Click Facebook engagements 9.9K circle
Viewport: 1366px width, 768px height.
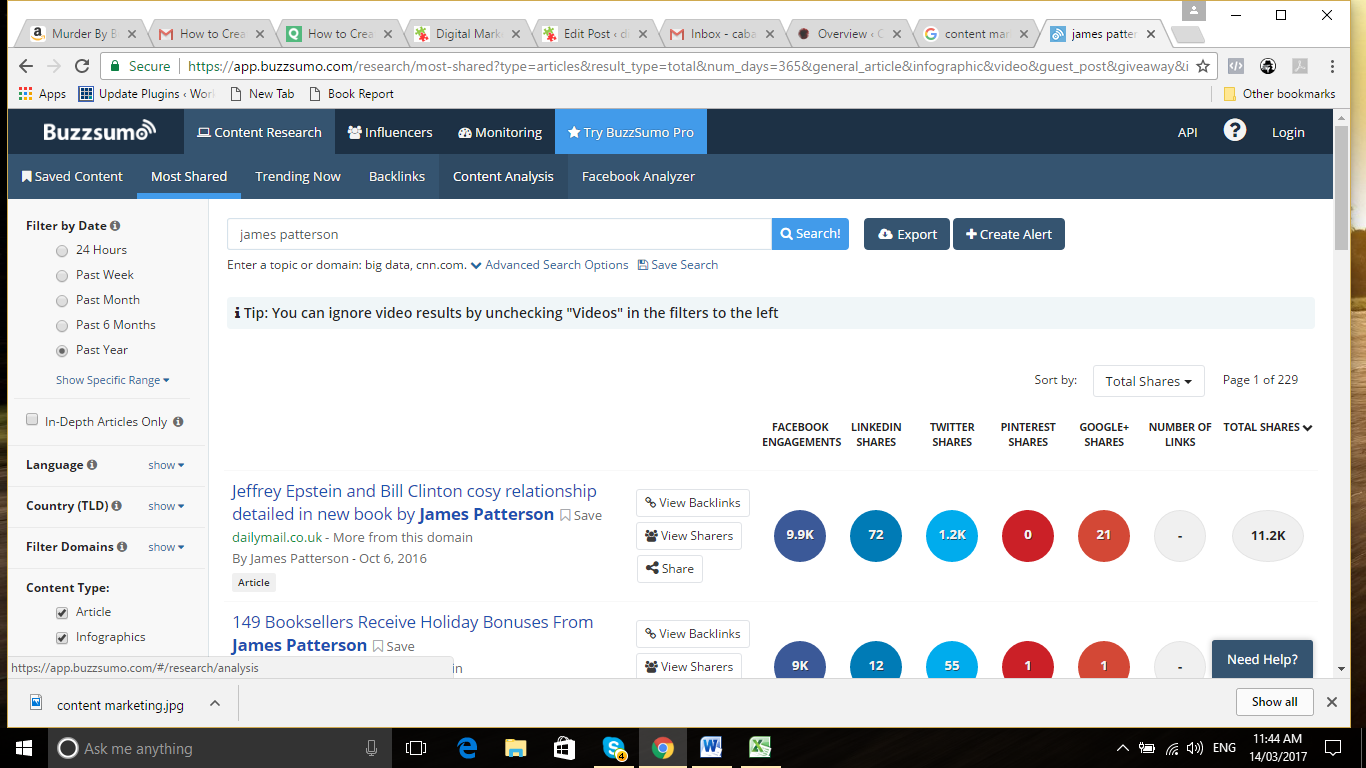pyautogui.click(x=800, y=535)
